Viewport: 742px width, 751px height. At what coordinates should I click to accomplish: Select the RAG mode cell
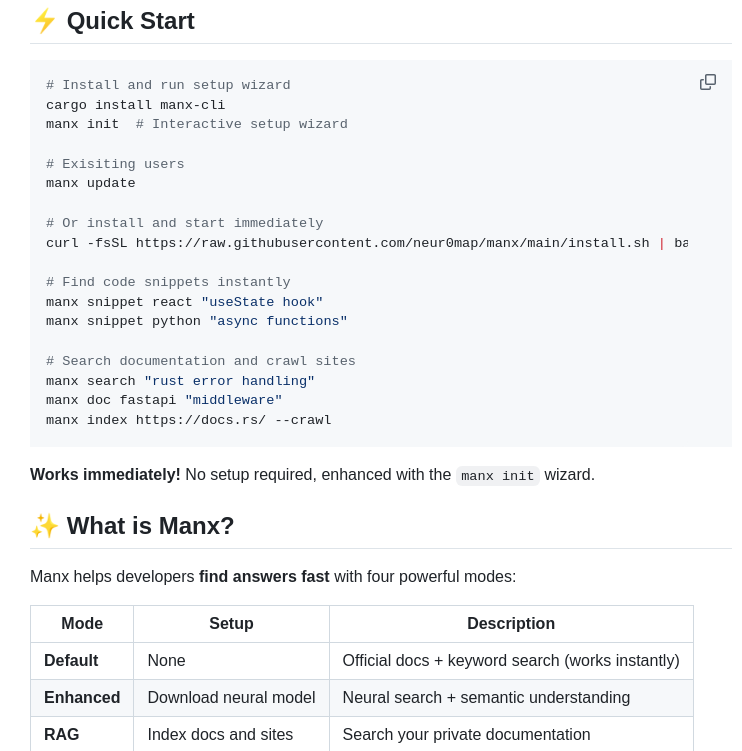(x=62, y=735)
